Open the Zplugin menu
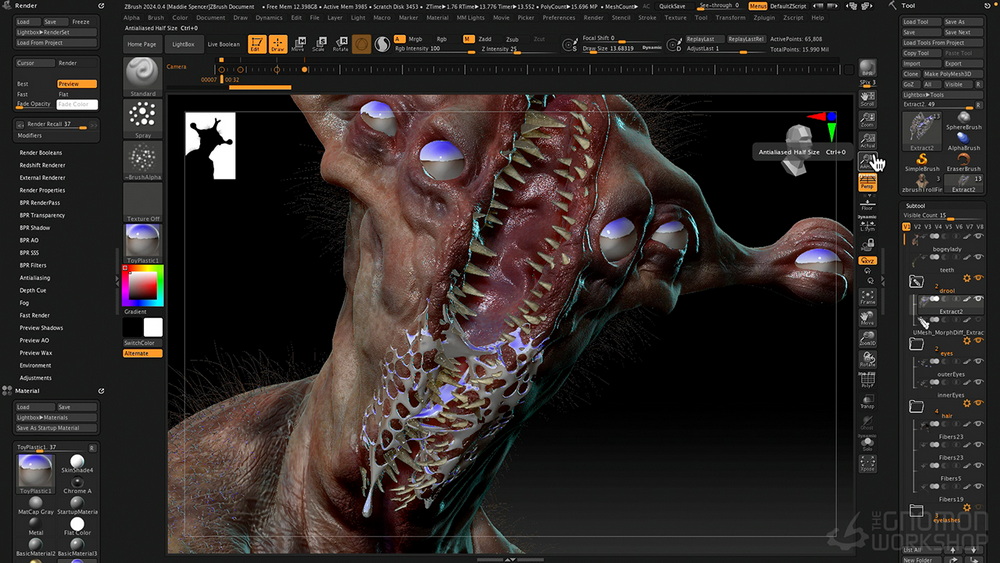The image size is (1000, 563). tap(764, 18)
